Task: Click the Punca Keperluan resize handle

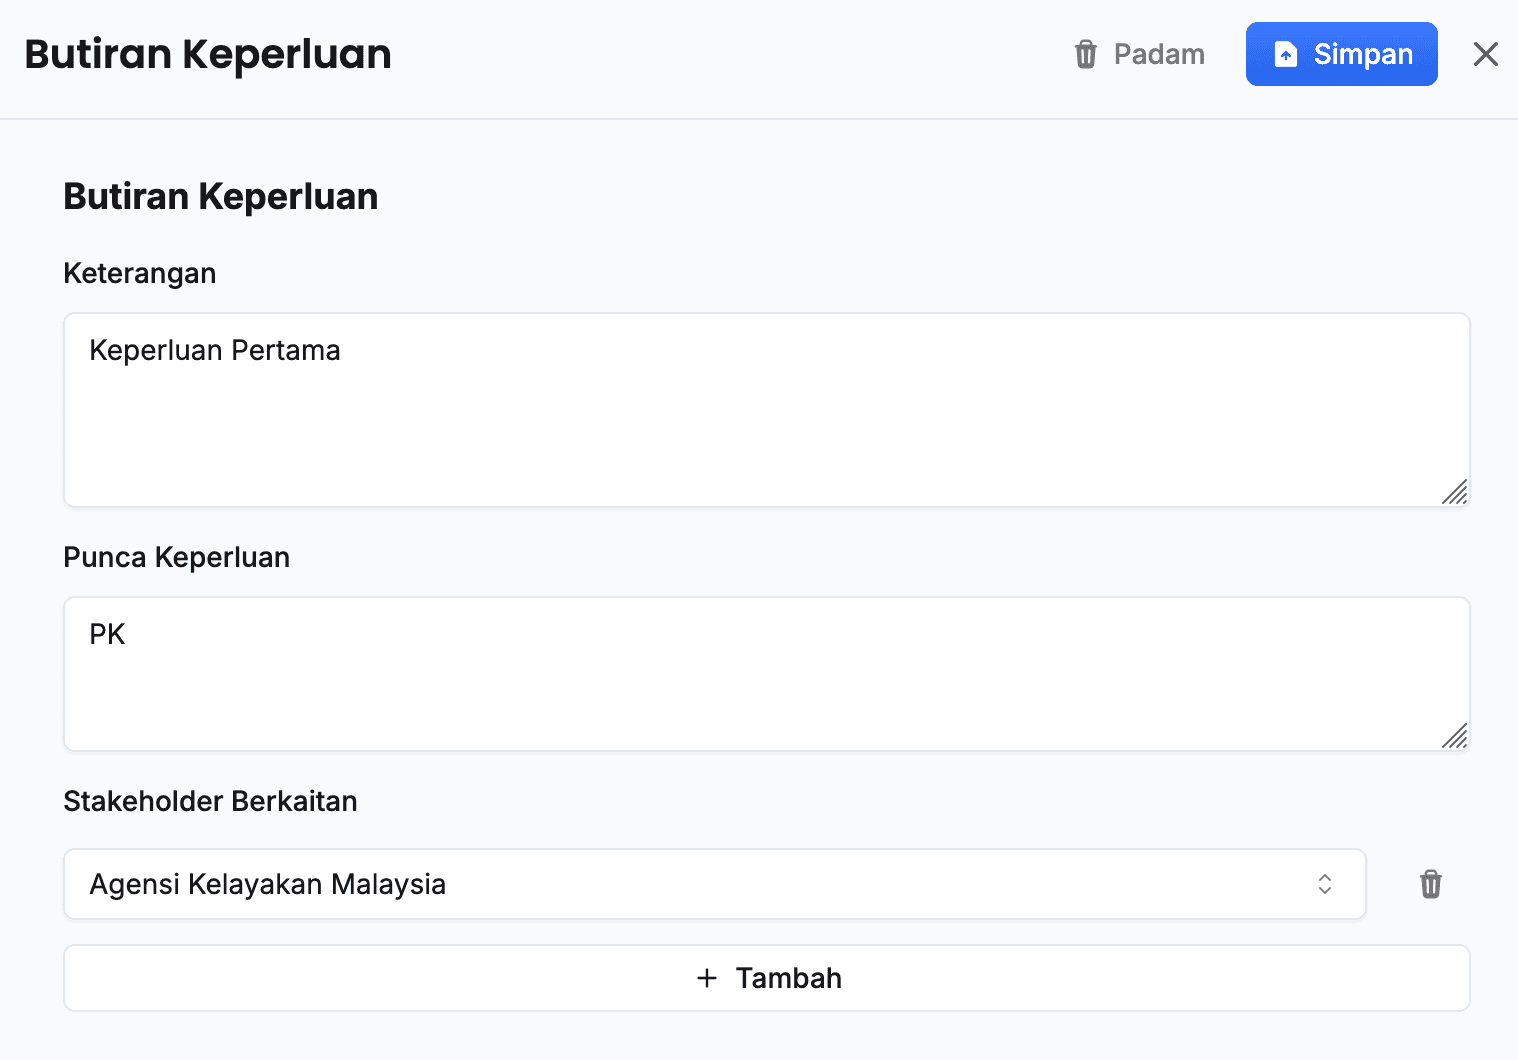Action: [x=1455, y=736]
